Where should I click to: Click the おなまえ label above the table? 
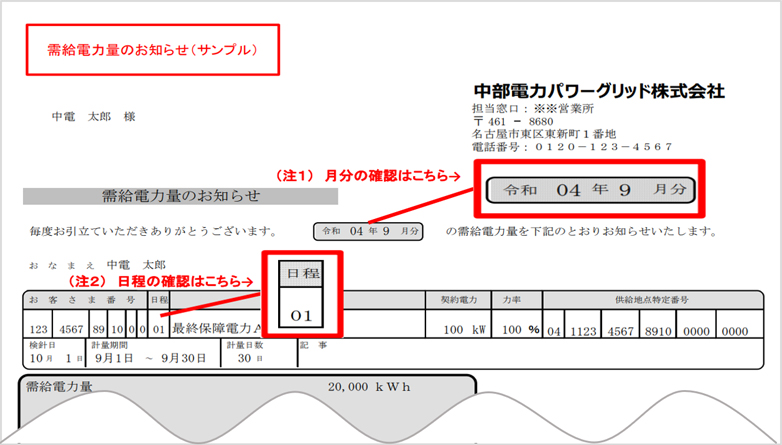pos(61,266)
